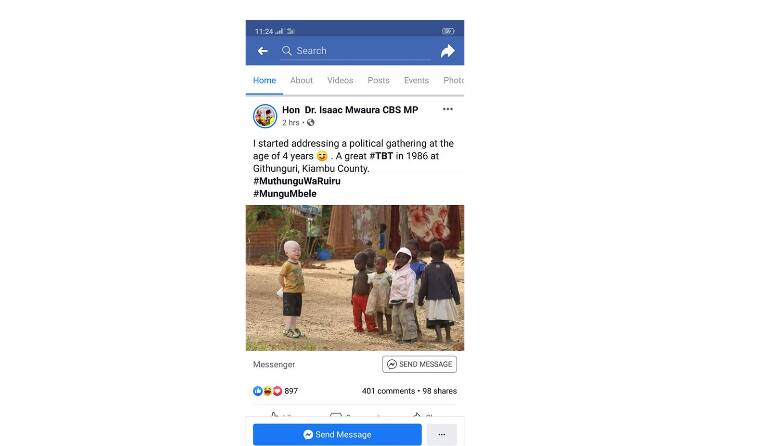Open the Events tab
Viewport: 772px width, 446px height.
click(x=417, y=80)
